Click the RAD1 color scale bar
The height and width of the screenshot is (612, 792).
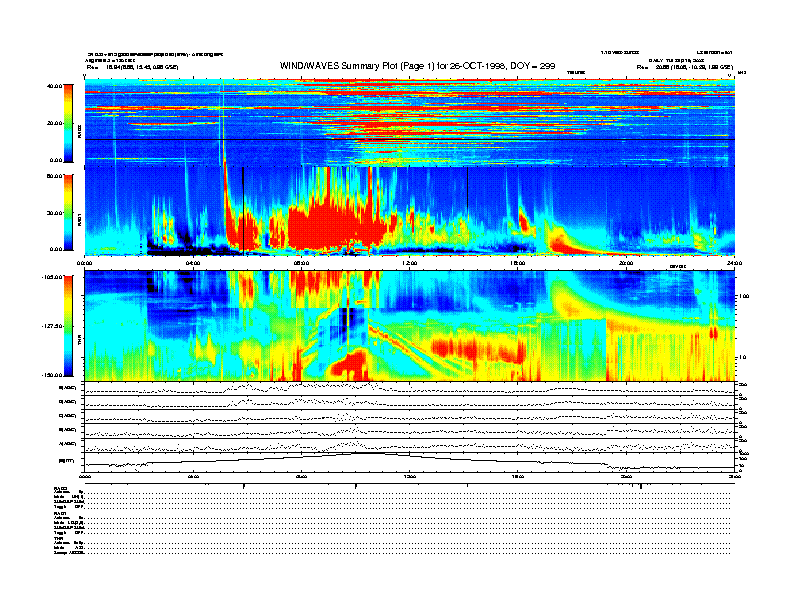click(x=68, y=213)
